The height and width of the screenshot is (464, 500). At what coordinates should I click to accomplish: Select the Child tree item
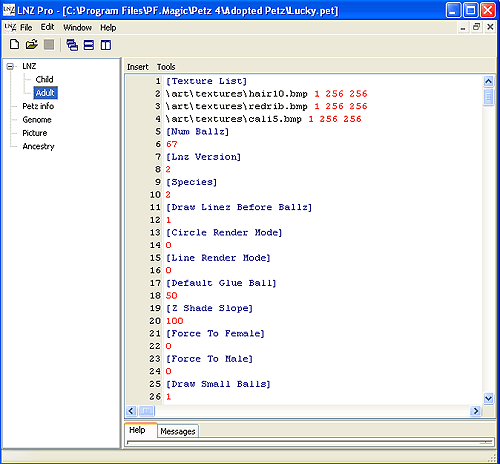[44, 79]
